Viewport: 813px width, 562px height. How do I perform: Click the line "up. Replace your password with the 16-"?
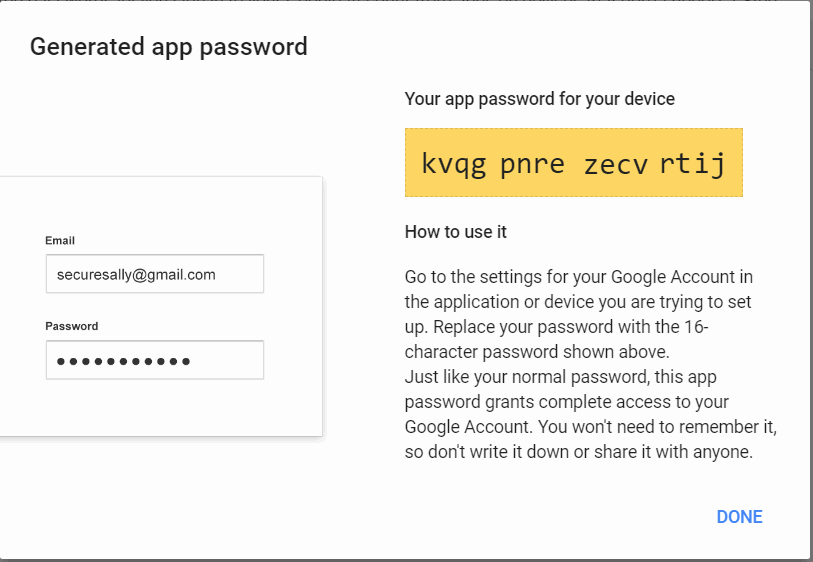556,327
